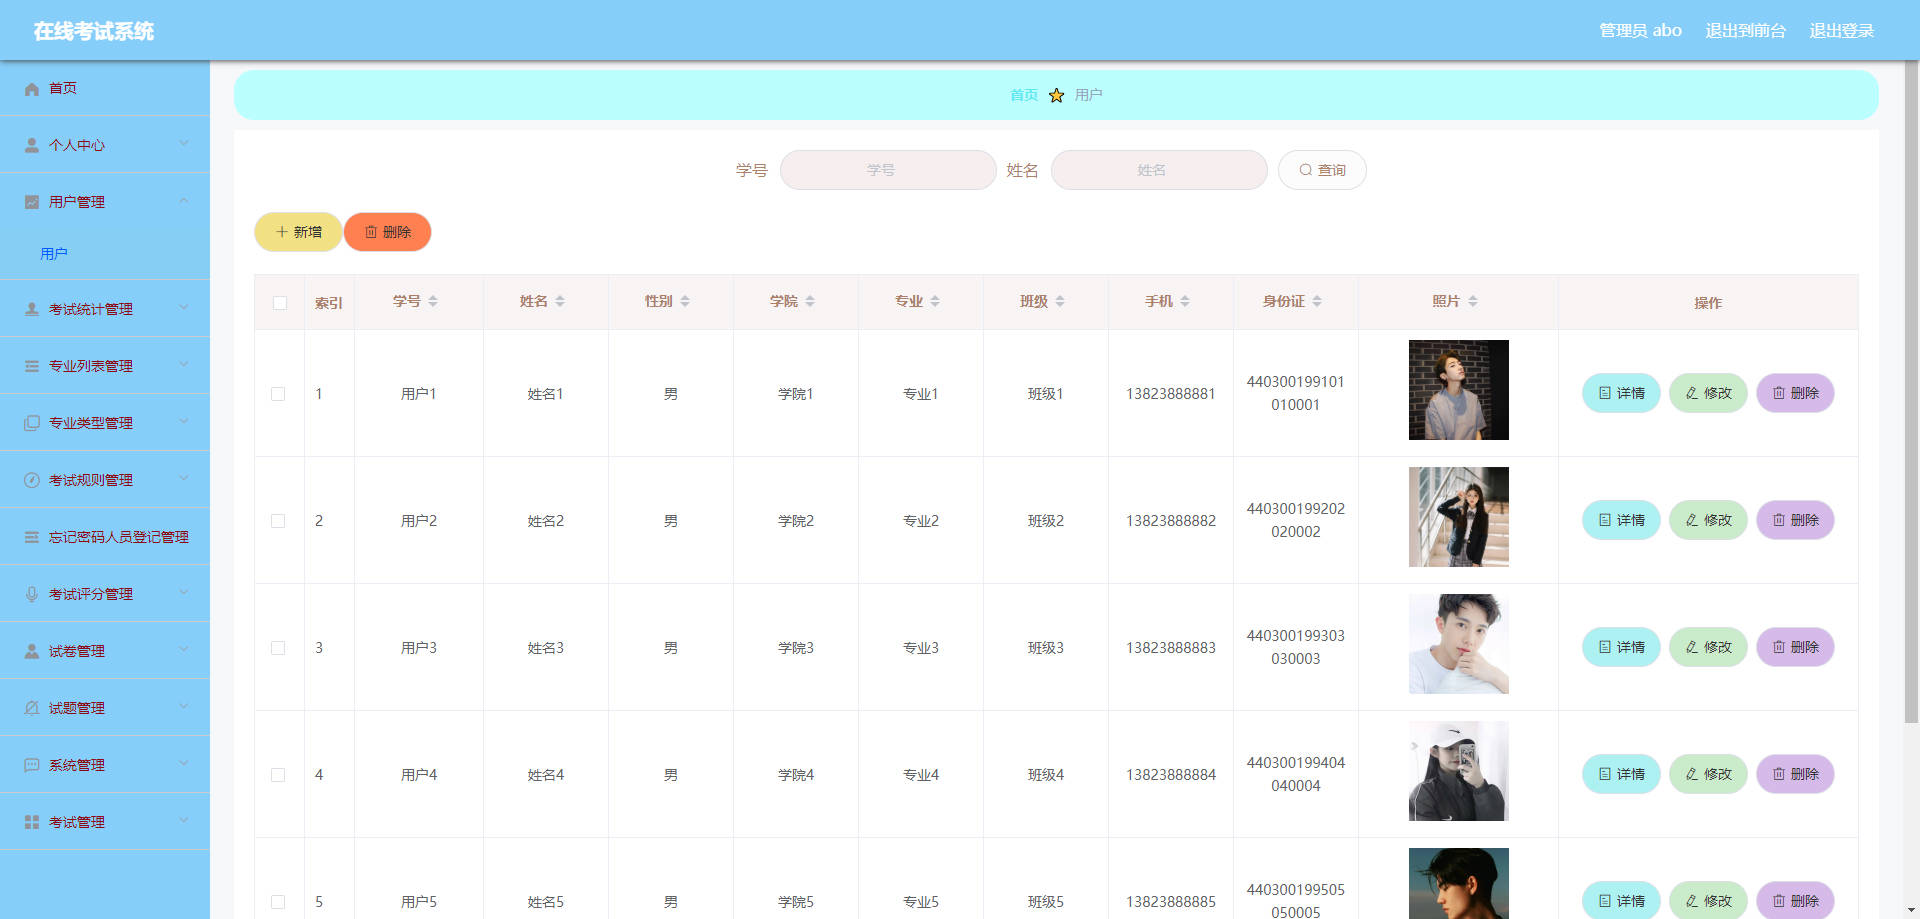This screenshot has height=919, width=1920.
Task: Click the copy icon beside 专业类型管理
Action: tap(32, 423)
